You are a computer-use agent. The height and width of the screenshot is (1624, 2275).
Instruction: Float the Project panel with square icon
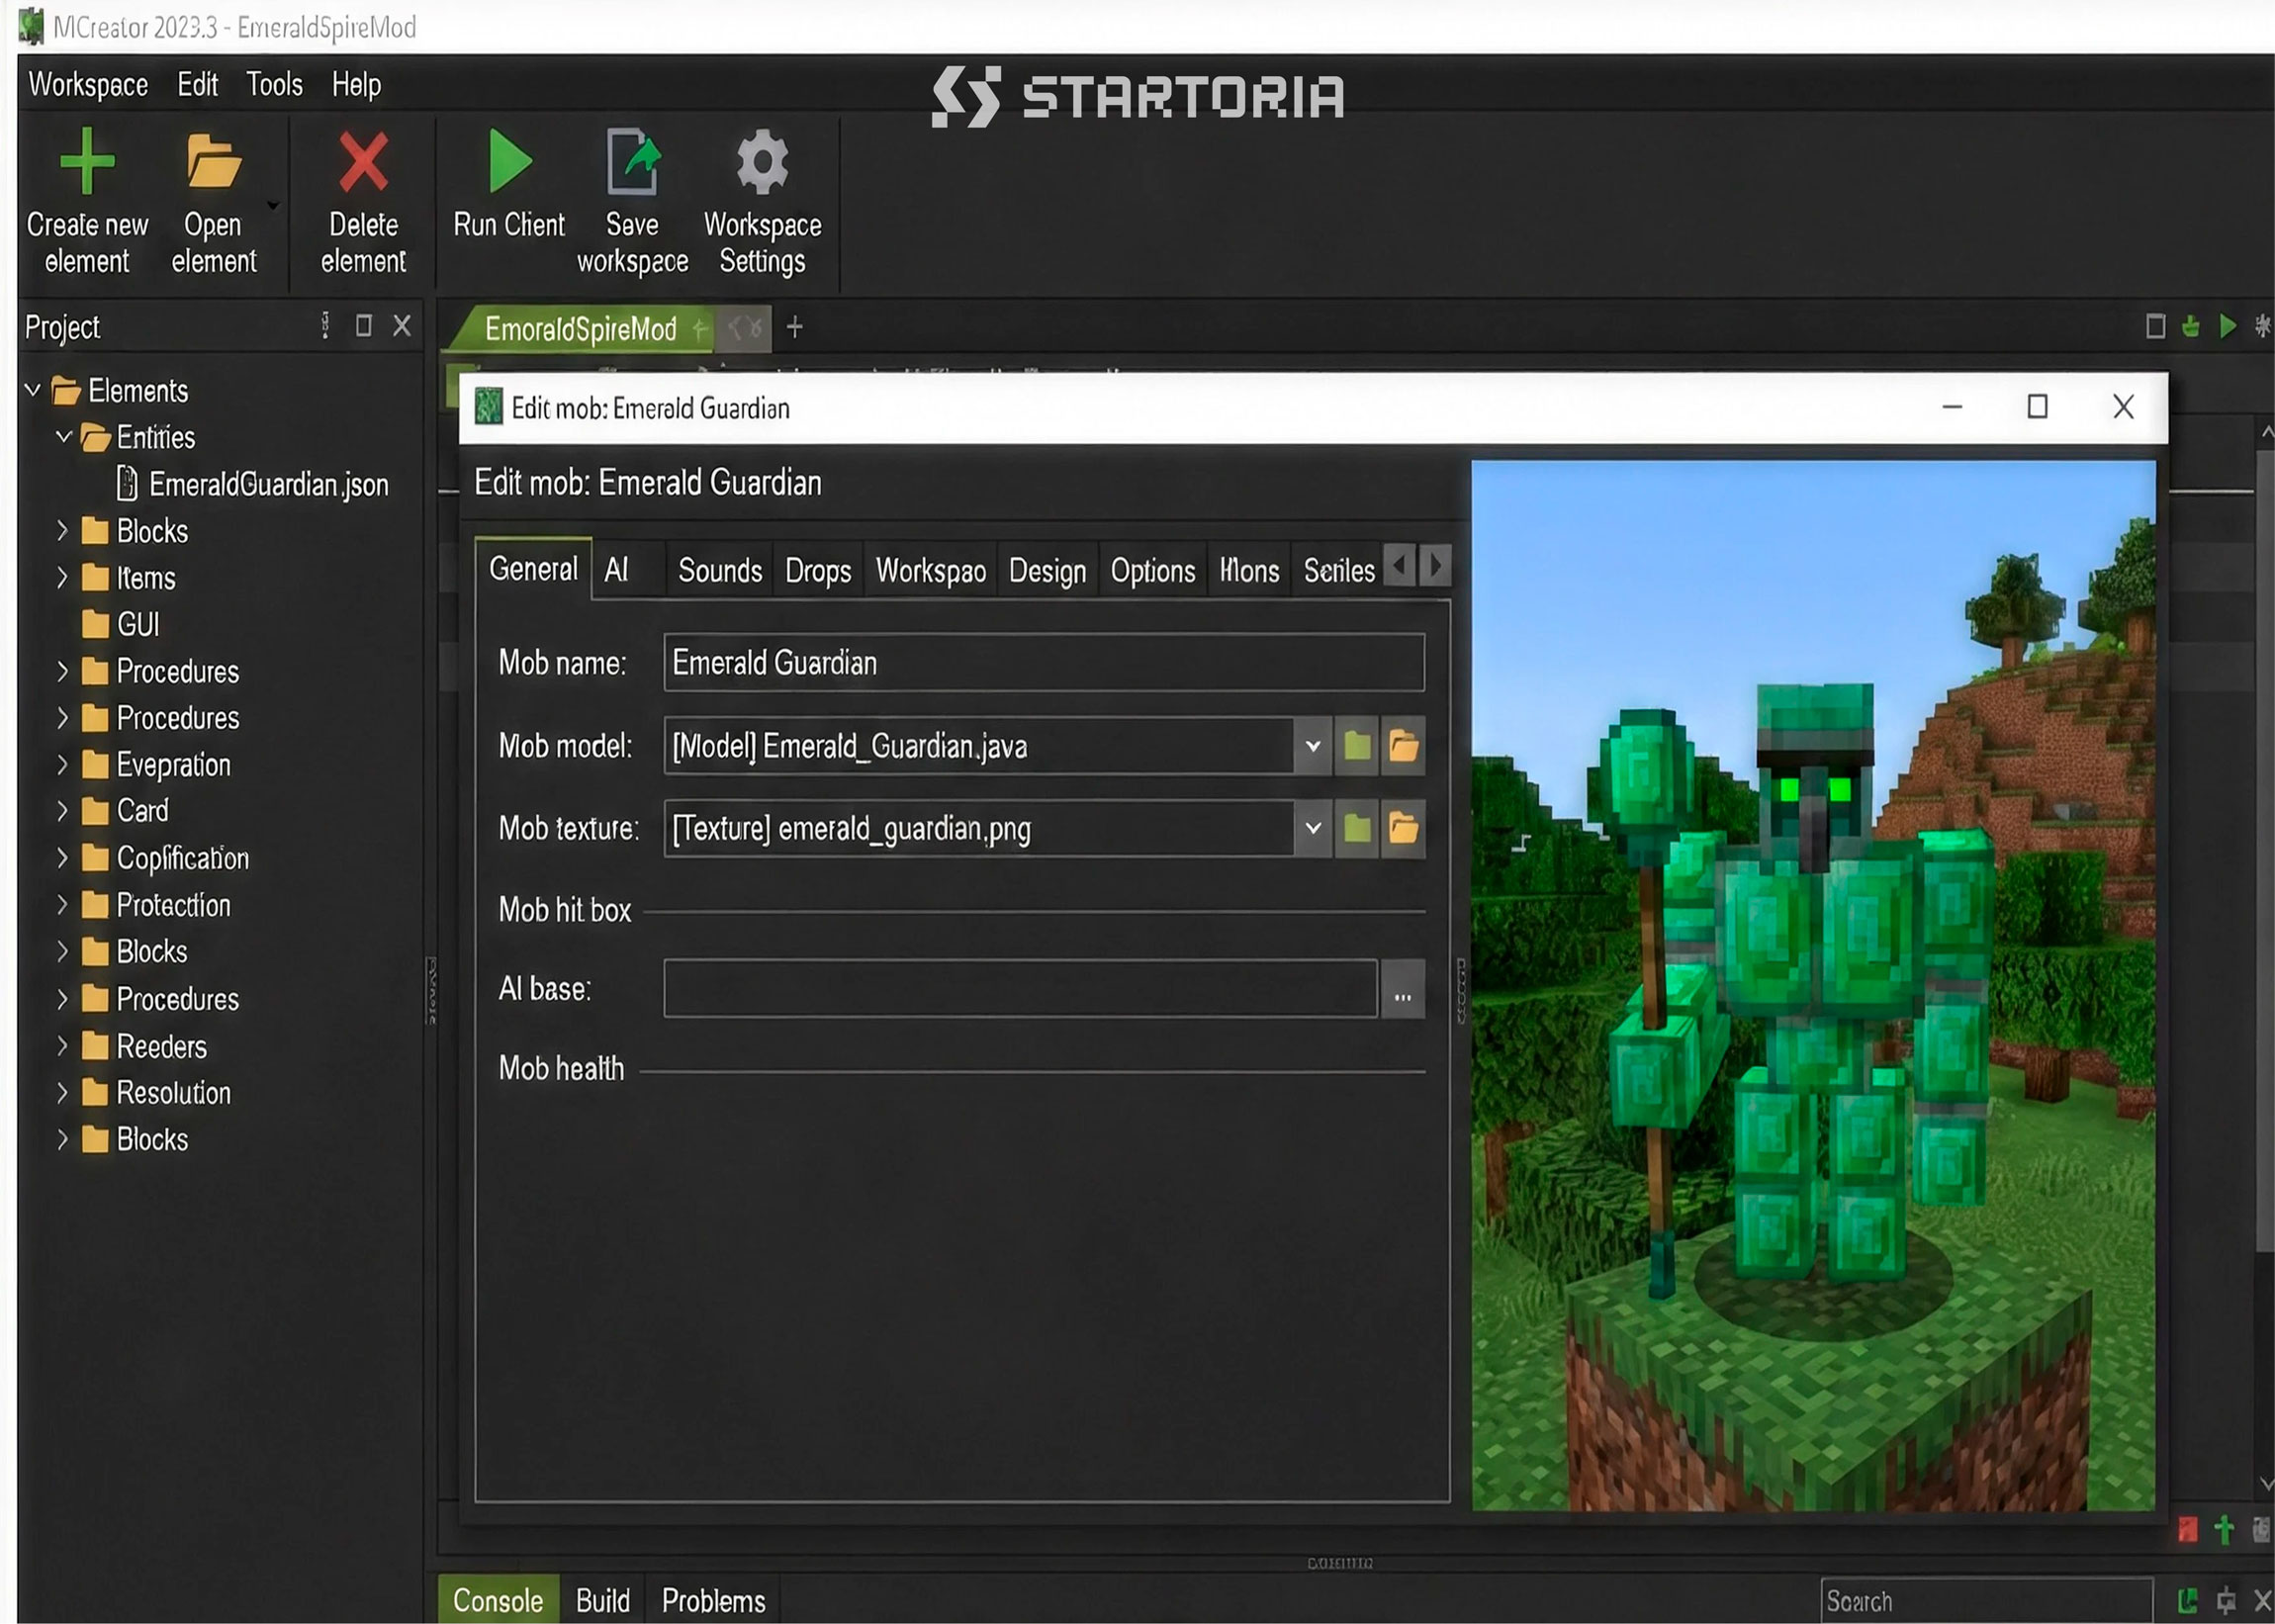364,326
